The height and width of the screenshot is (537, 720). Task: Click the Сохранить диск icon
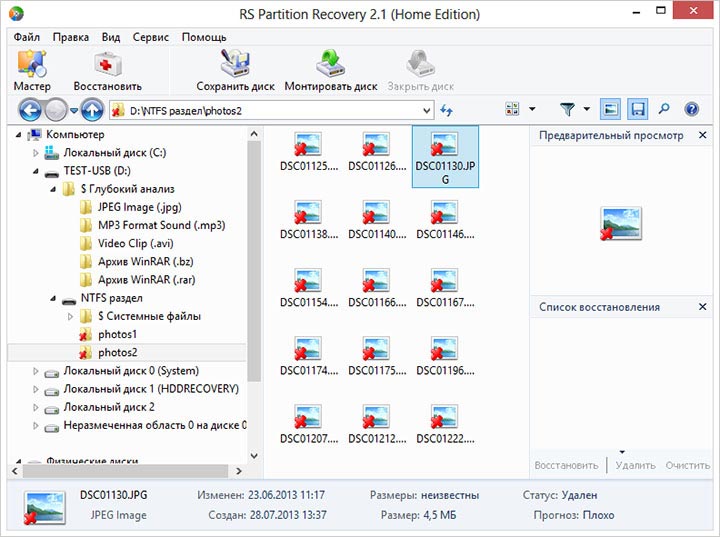click(235, 70)
